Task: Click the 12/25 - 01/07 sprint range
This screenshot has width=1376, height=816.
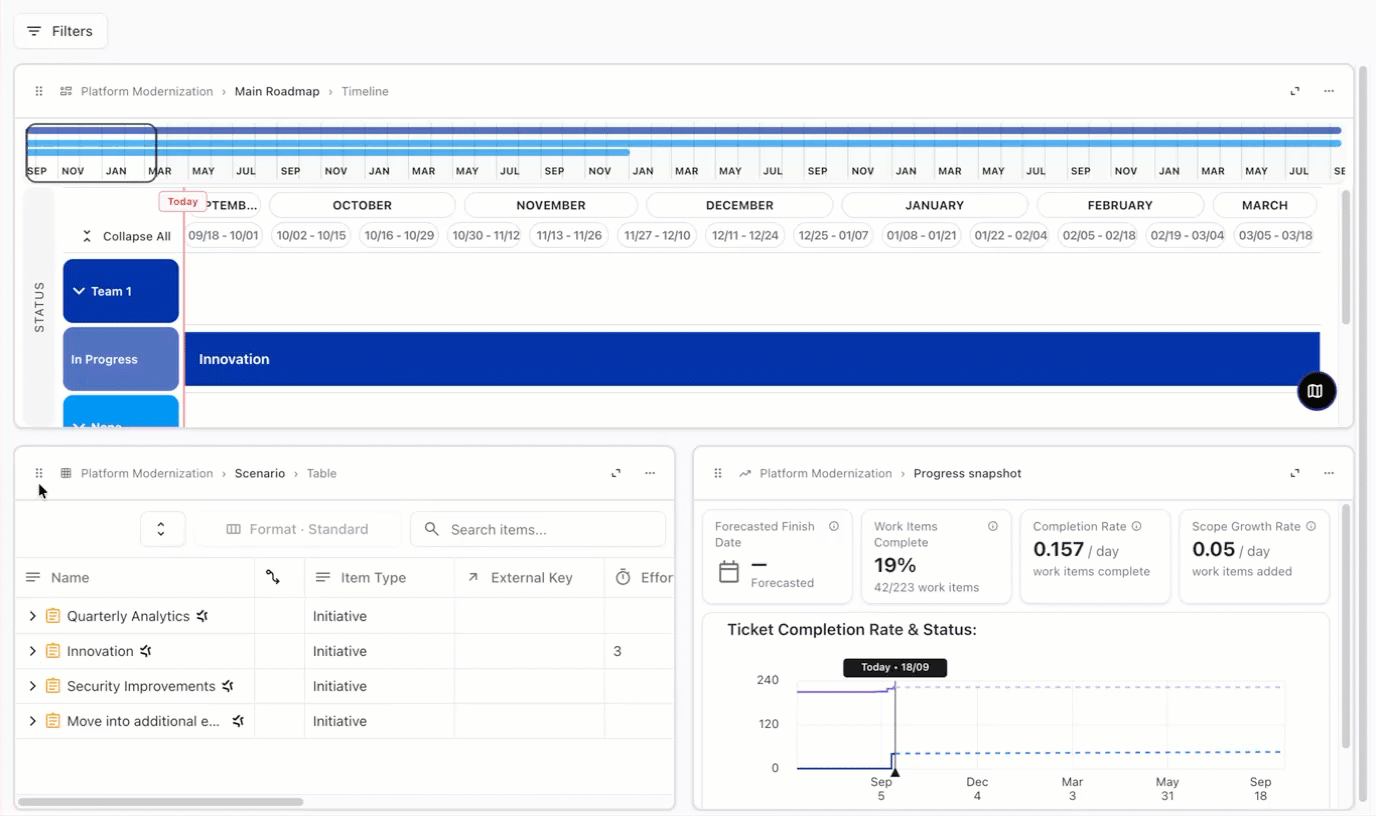Action: coord(832,236)
